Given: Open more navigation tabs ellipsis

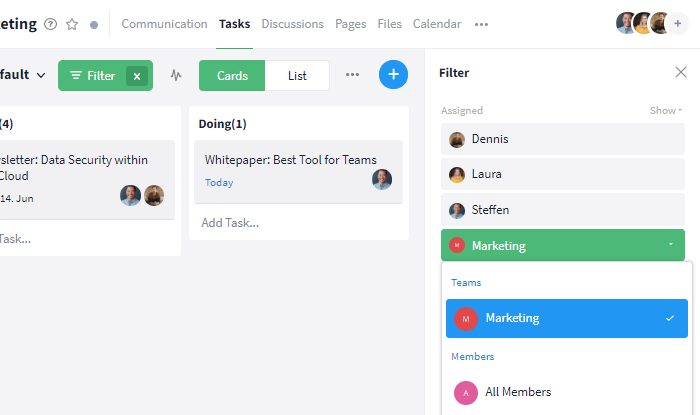Looking at the screenshot, I should pos(482,24).
